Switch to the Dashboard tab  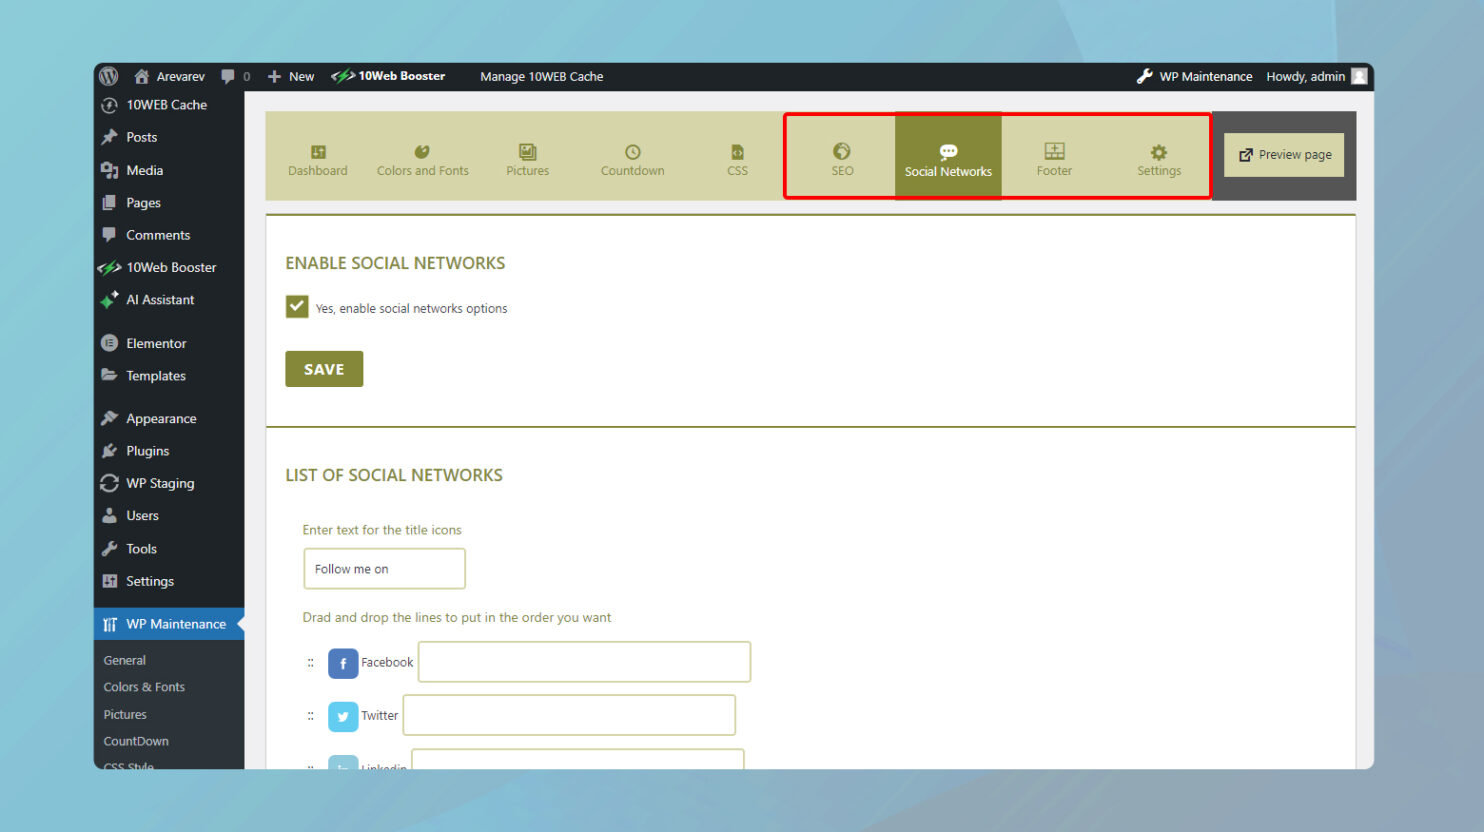click(317, 153)
